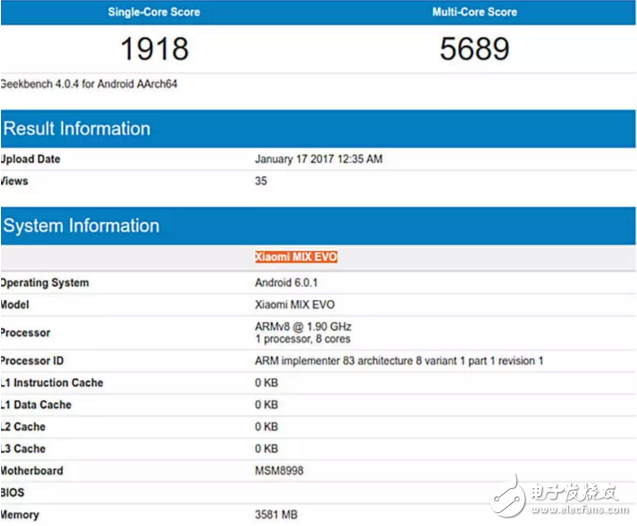Click the Single-Core Score column header
Image resolution: width=637 pixels, height=526 pixels.
[x=154, y=12]
